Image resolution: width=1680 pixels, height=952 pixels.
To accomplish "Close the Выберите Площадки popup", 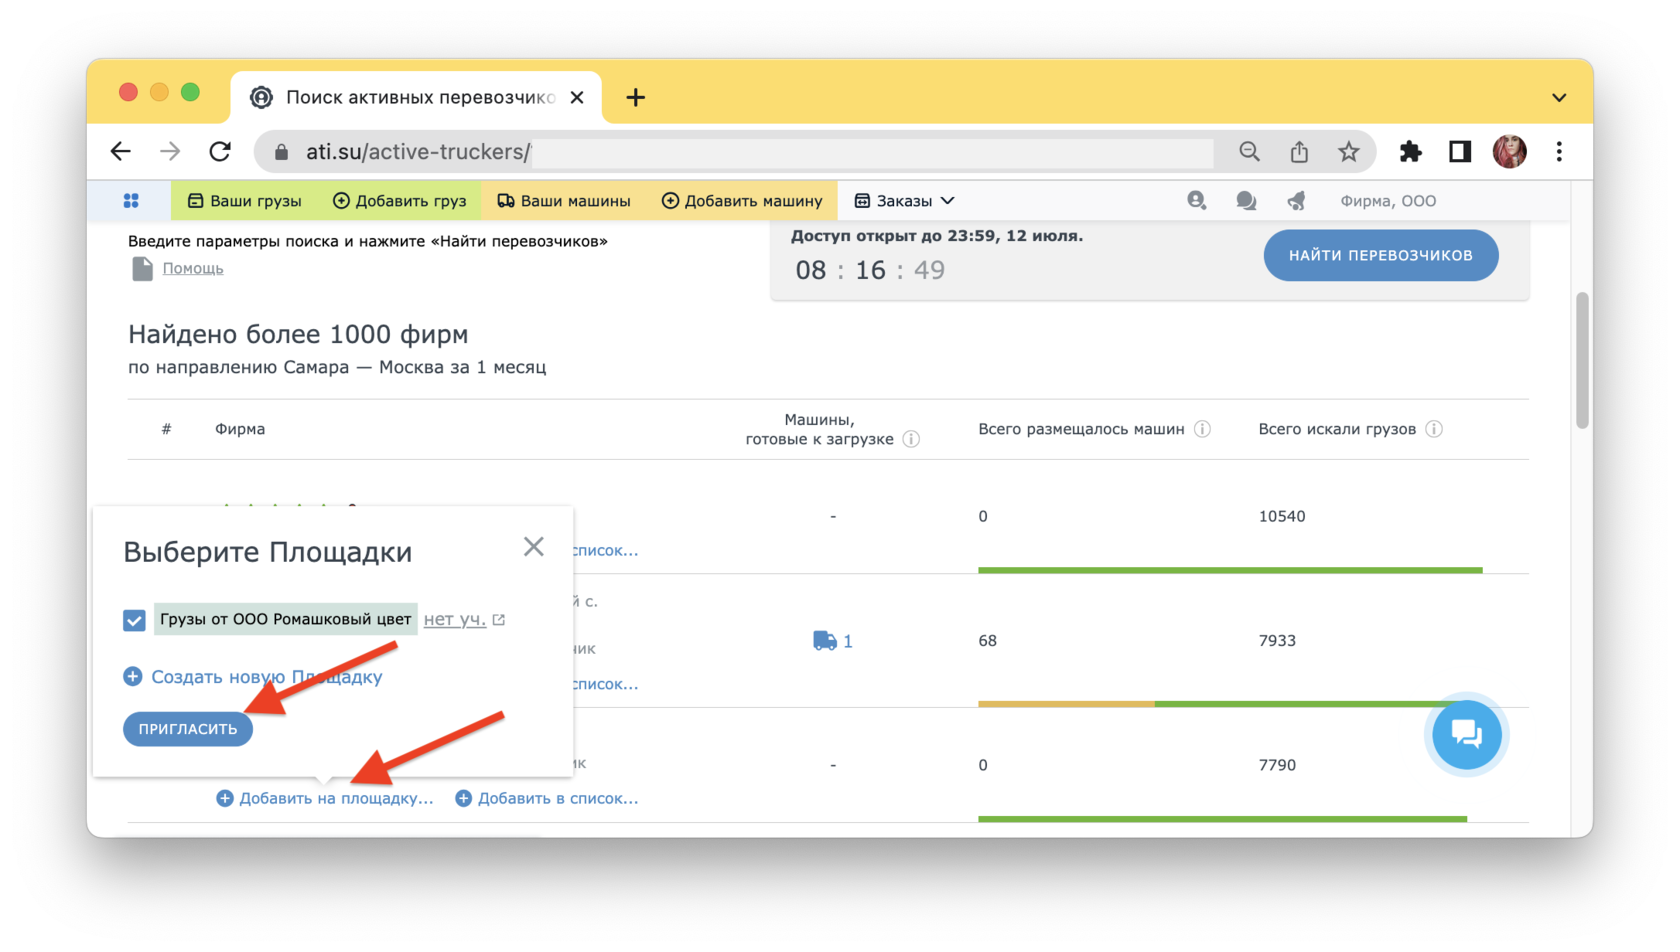I will 533,547.
